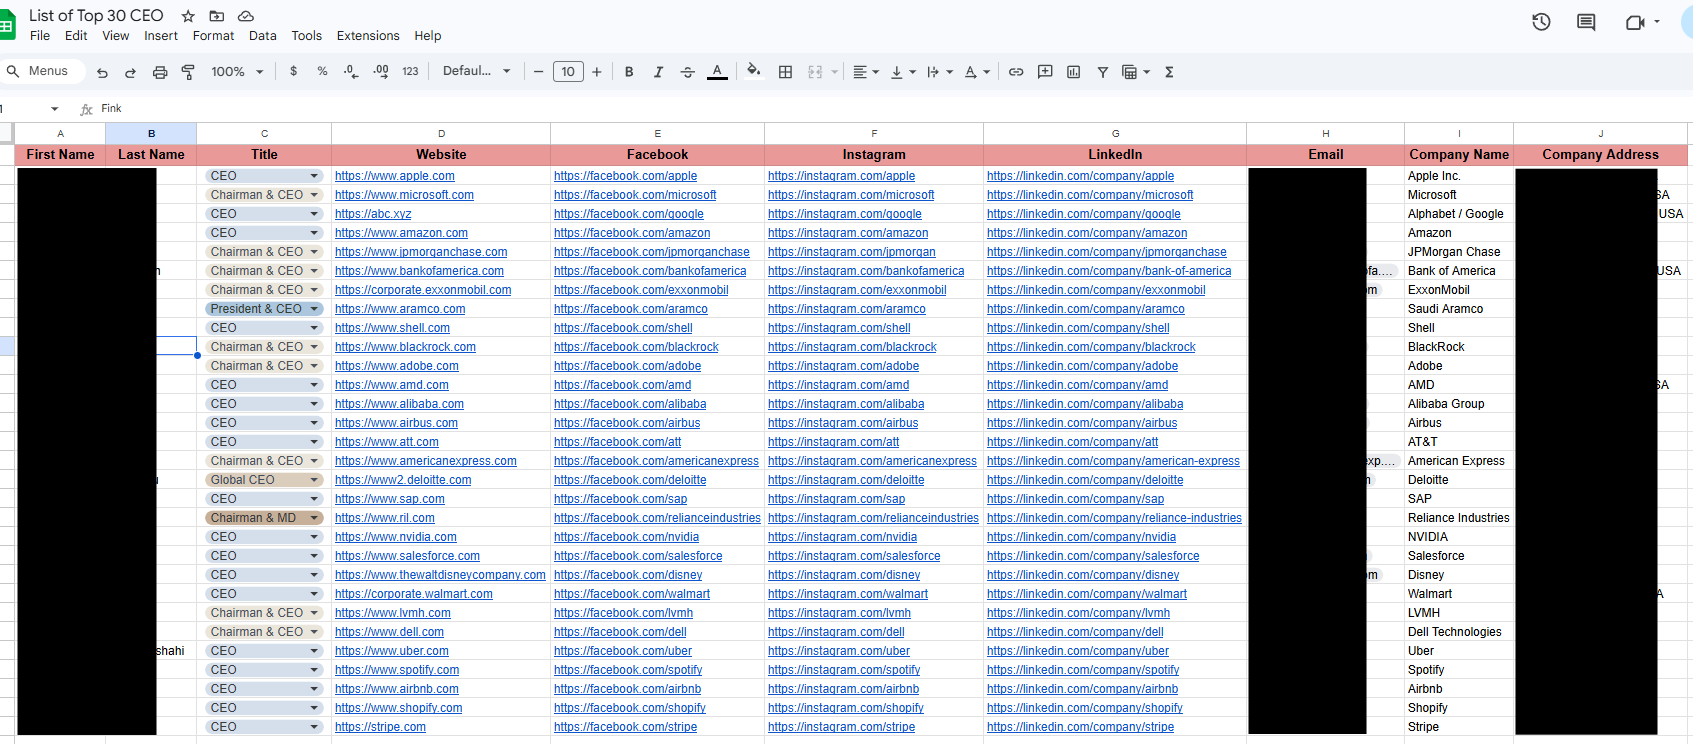Move the document to a folder
The image size is (1693, 744).
(216, 16)
